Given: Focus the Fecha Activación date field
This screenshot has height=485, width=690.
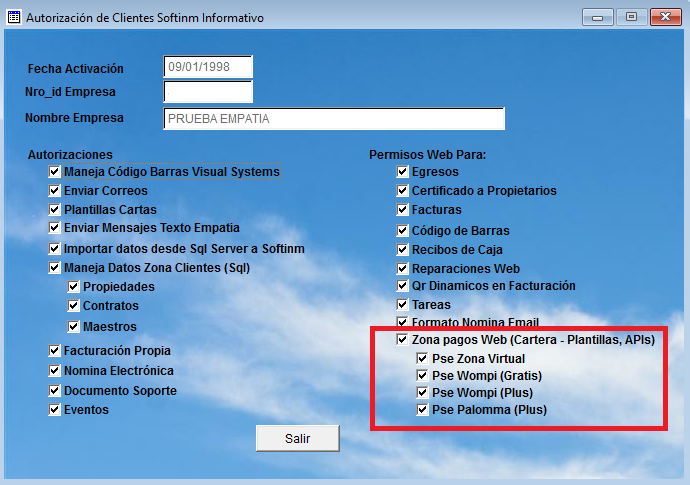Looking at the screenshot, I should tap(208, 67).
